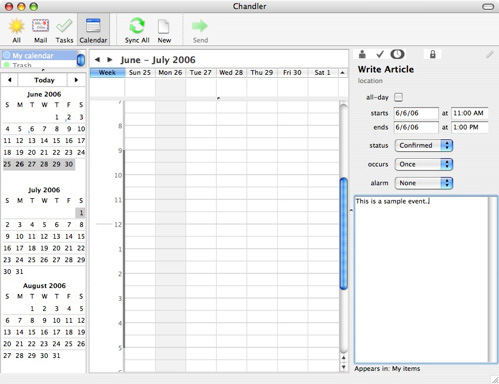Image resolution: width=499 pixels, height=384 pixels.
Task: Select July 31 in mini calendar
Action: coord(20,271)
